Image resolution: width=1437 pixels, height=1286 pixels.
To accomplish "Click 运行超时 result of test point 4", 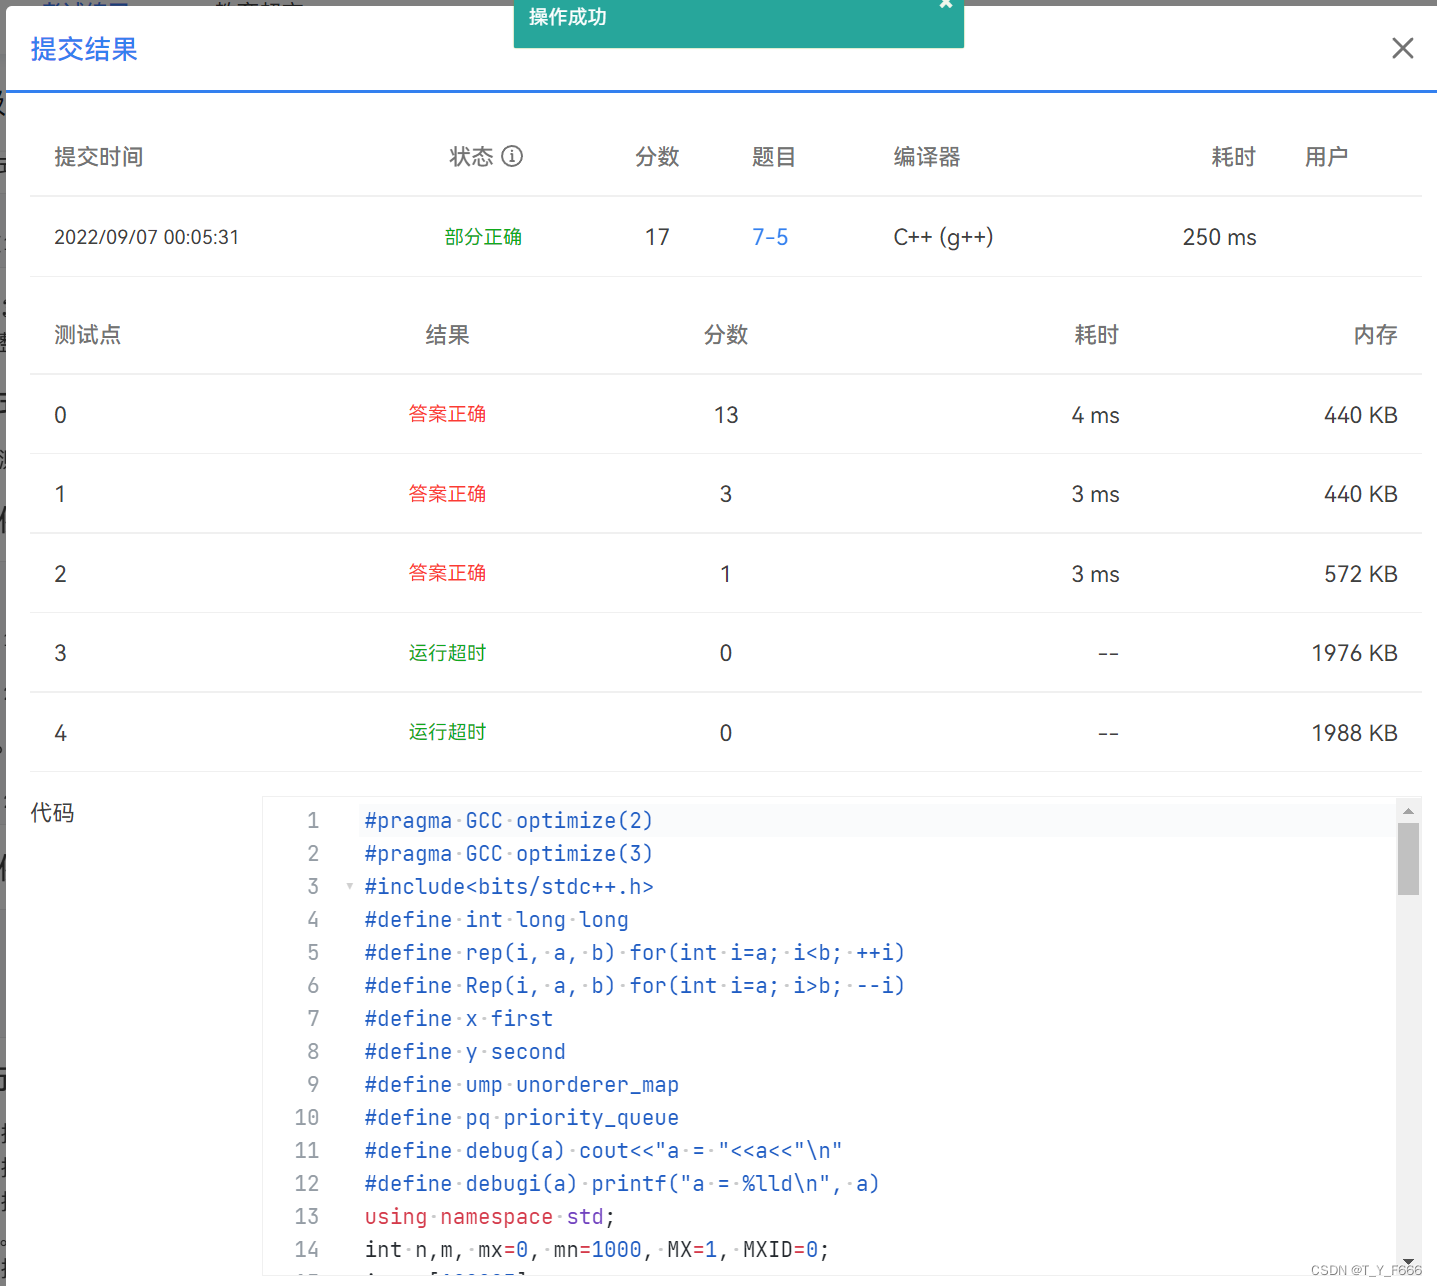I will (447, 732).
